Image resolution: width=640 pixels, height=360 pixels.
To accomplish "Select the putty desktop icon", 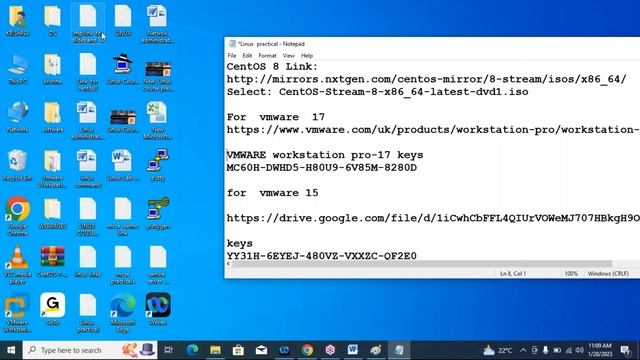I will (x=158, y=165).
